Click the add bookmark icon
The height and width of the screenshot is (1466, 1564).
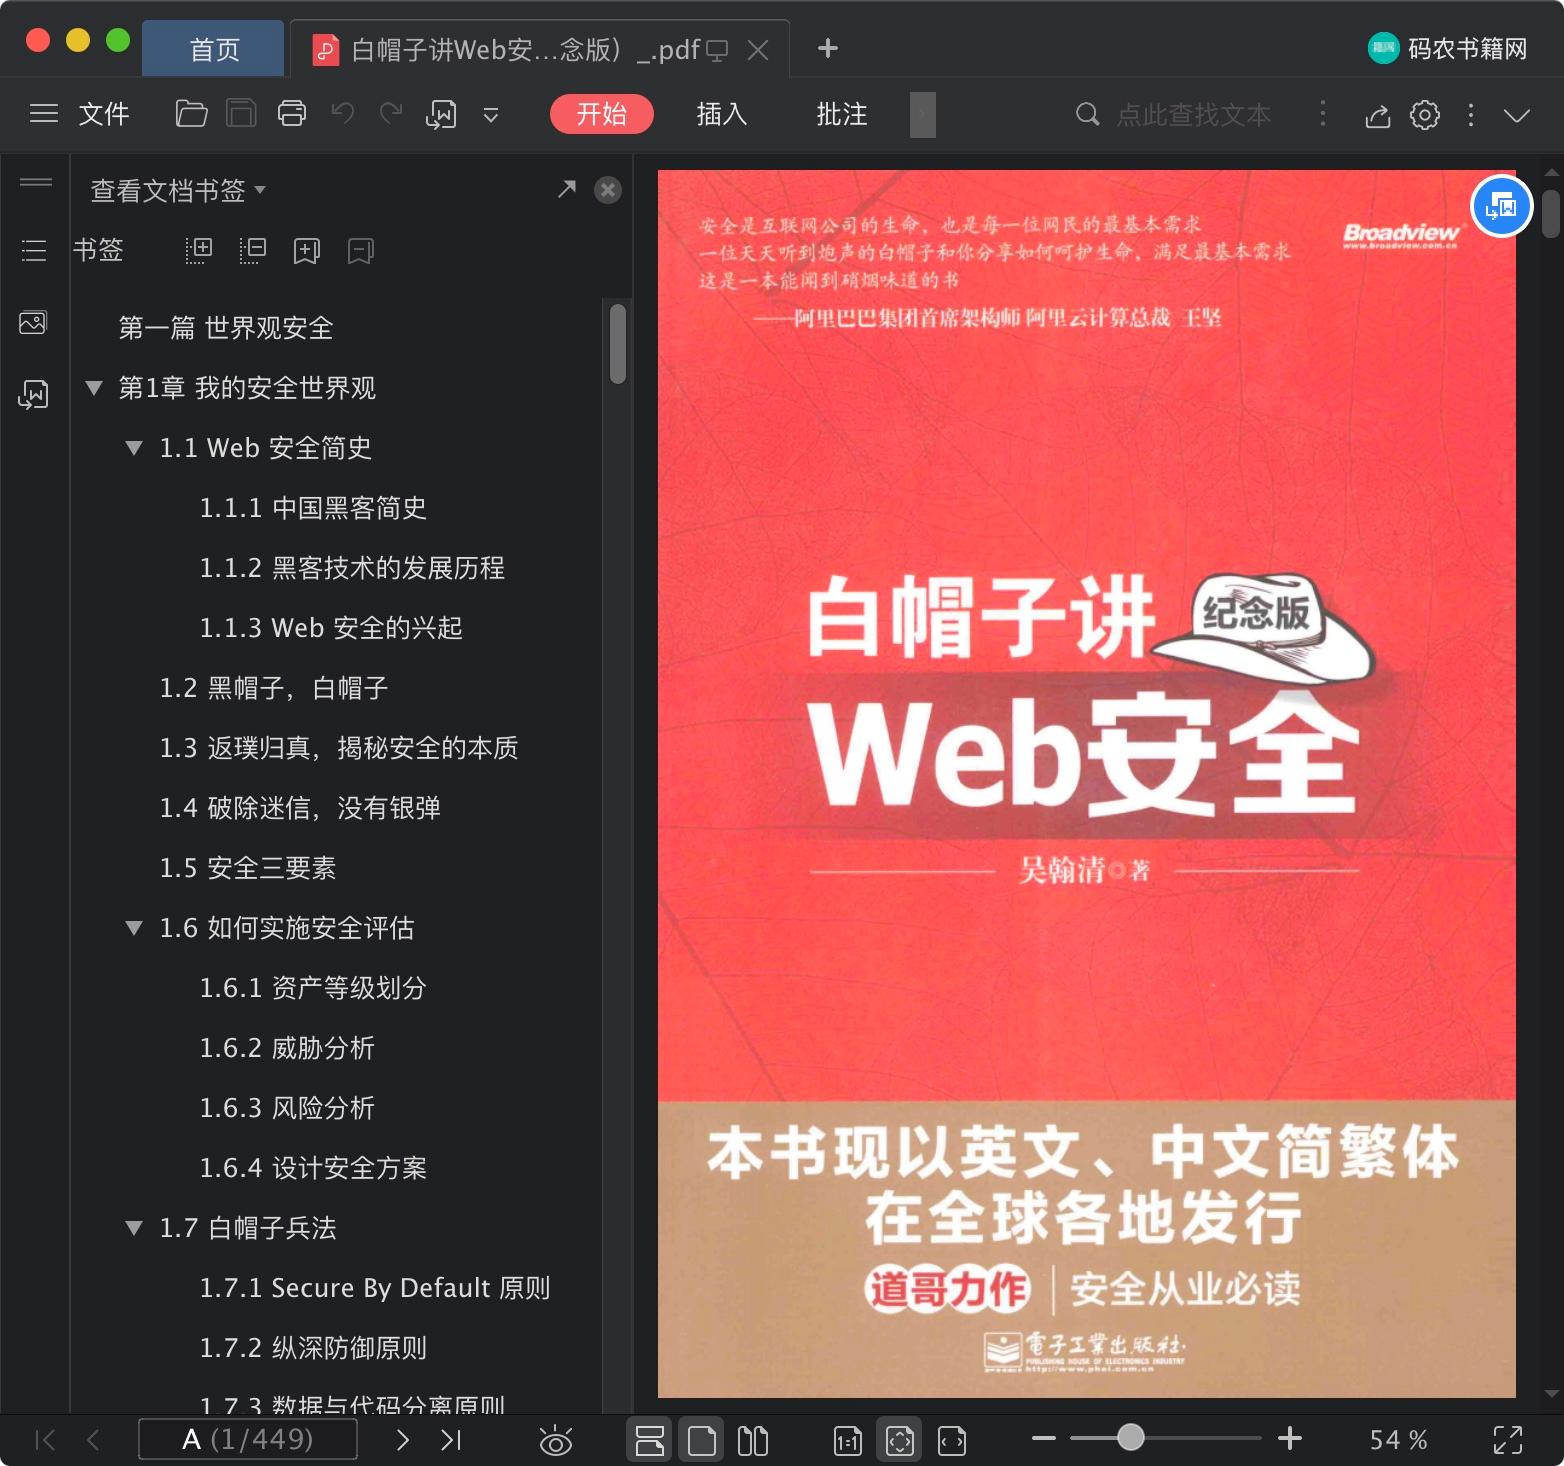(x=306, y=250)
